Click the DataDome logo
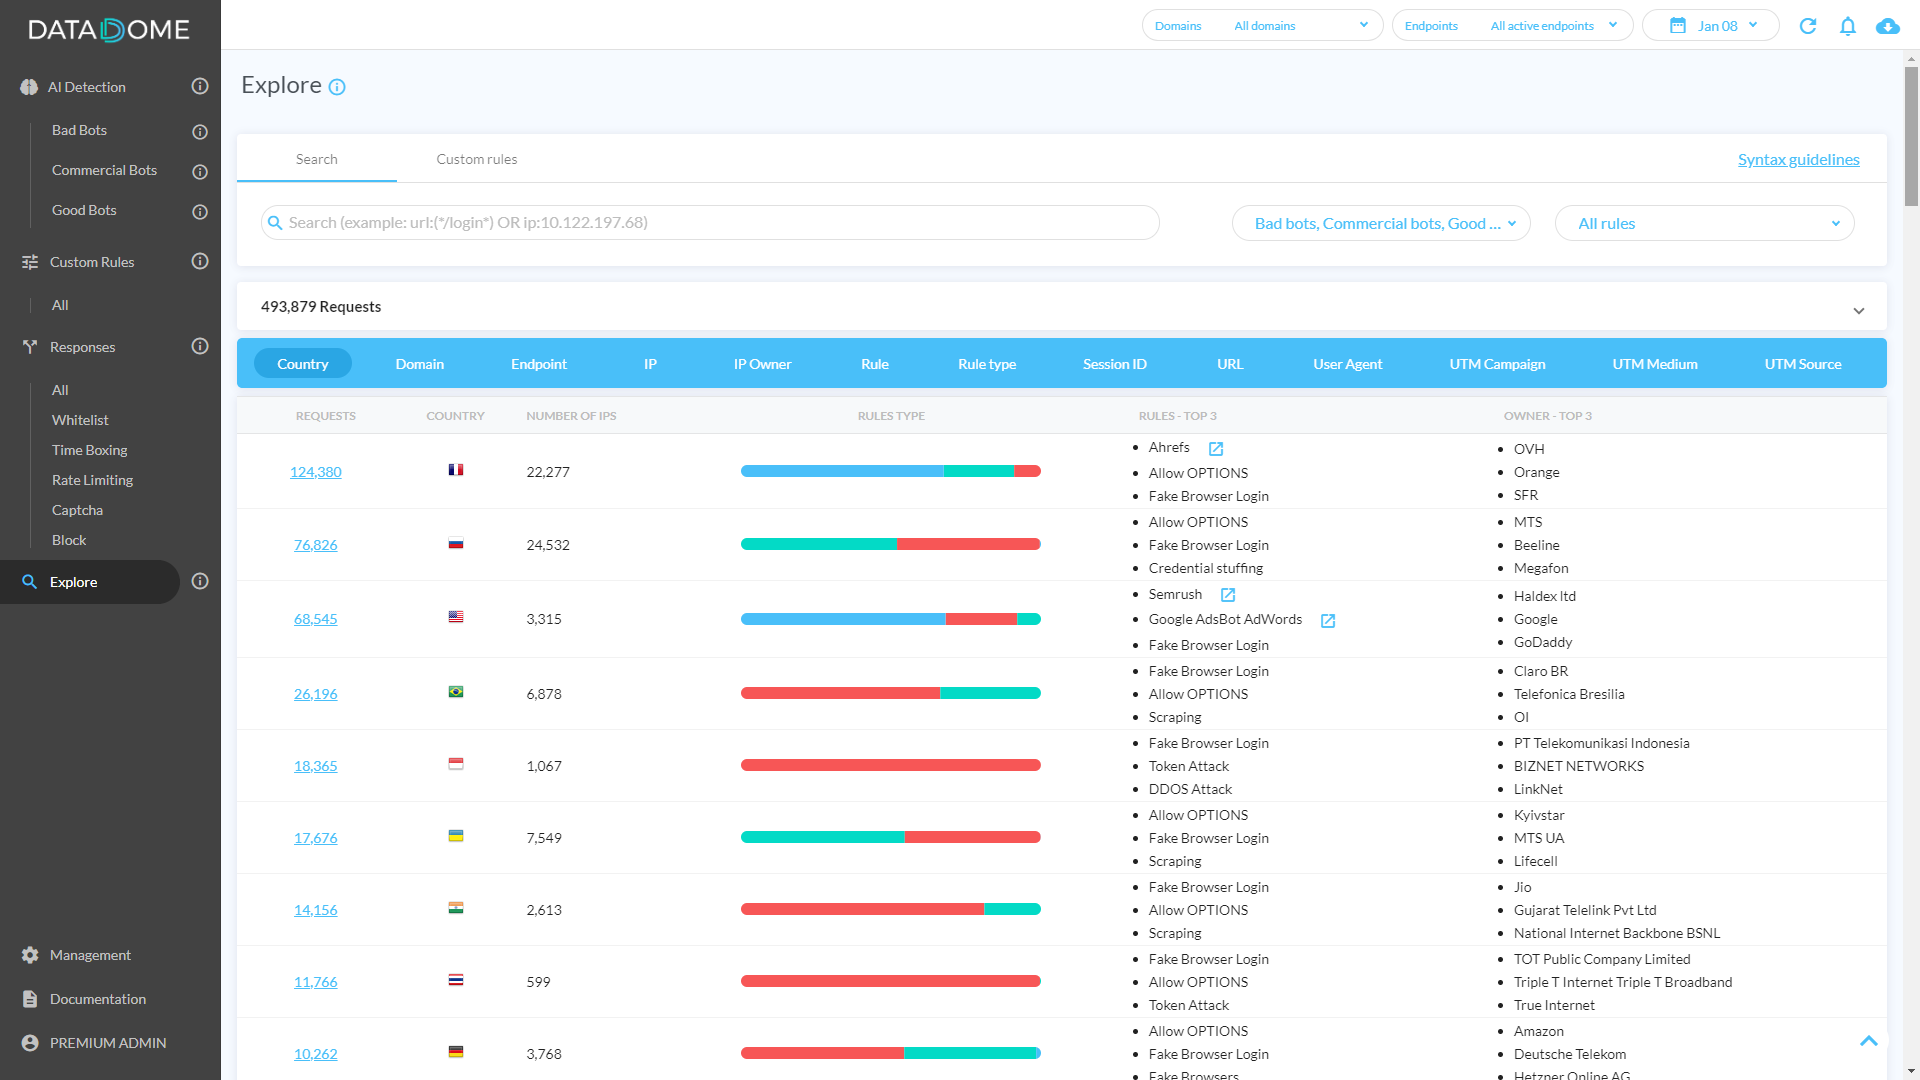Screen dimensions: 1920x1080 coord(109,30)
